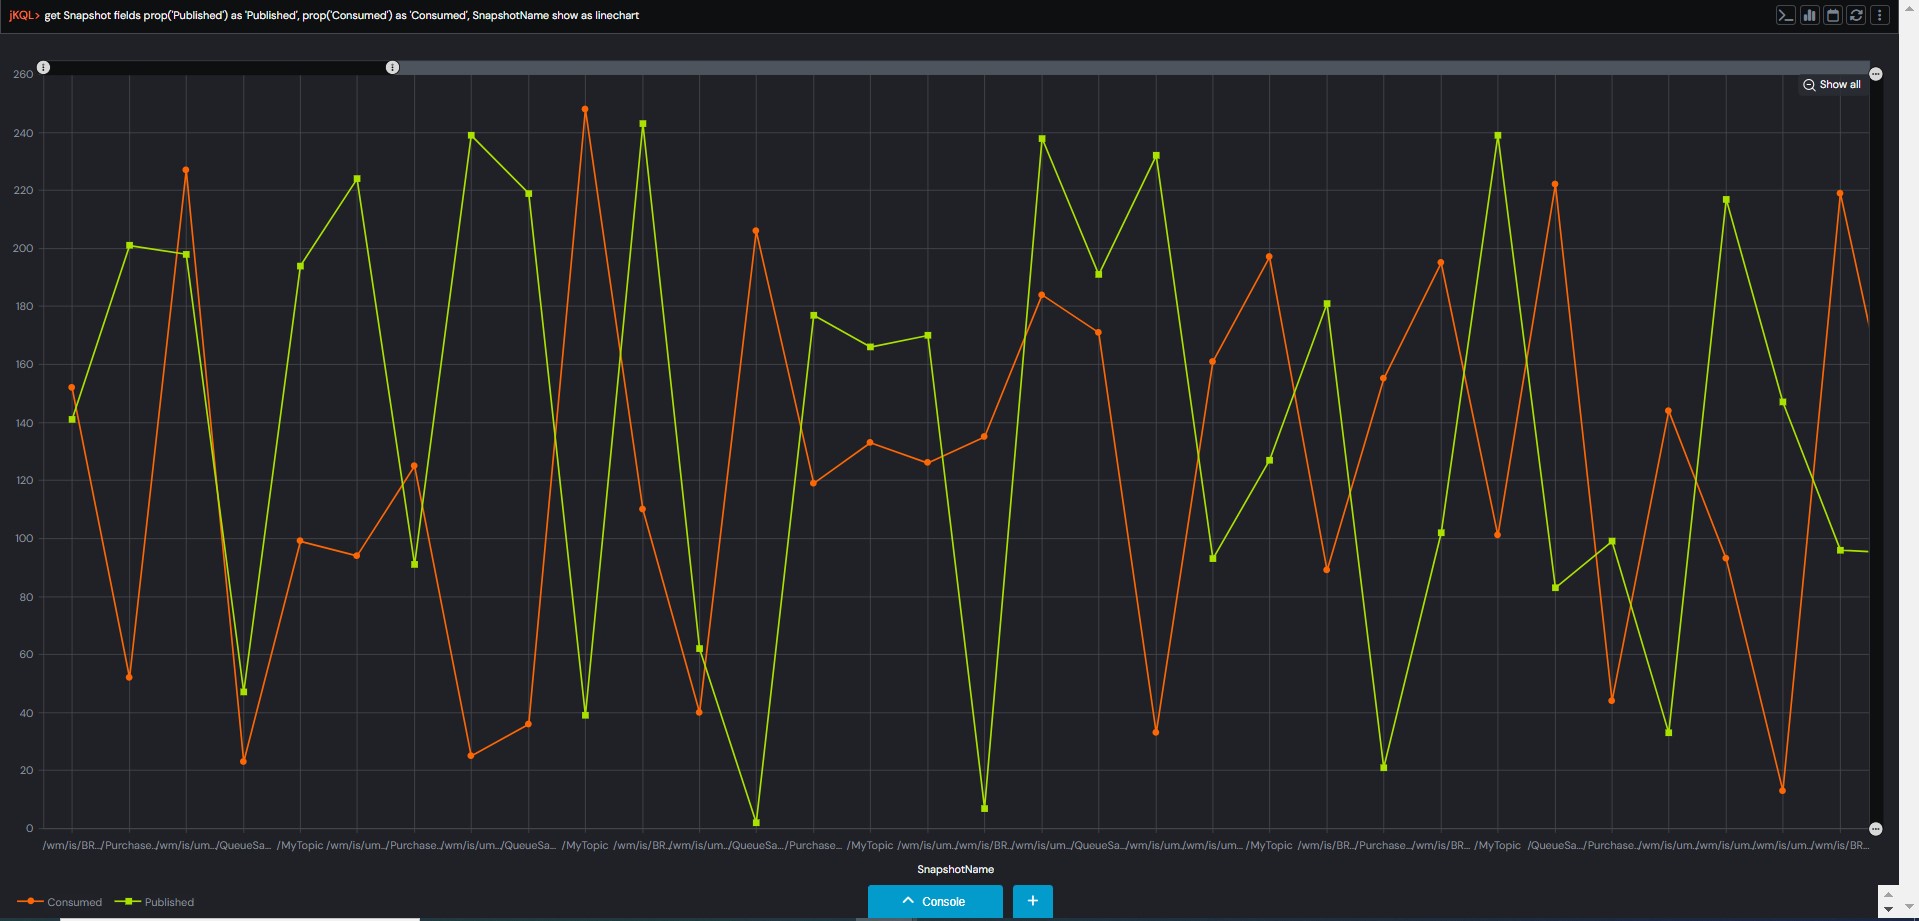
Task: Refresh the query results with the refresh icon
Action: point(1858,15)
